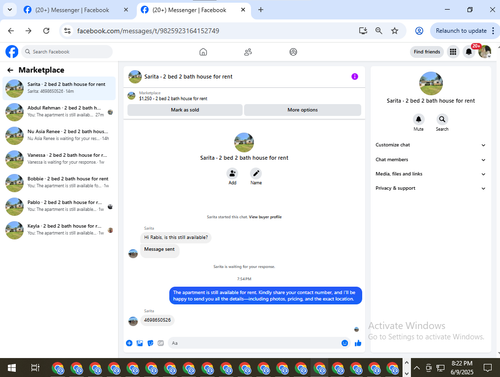Open Abdul Rehman conversation
This screenshot has width=500, height=377.
pos(59,112)
